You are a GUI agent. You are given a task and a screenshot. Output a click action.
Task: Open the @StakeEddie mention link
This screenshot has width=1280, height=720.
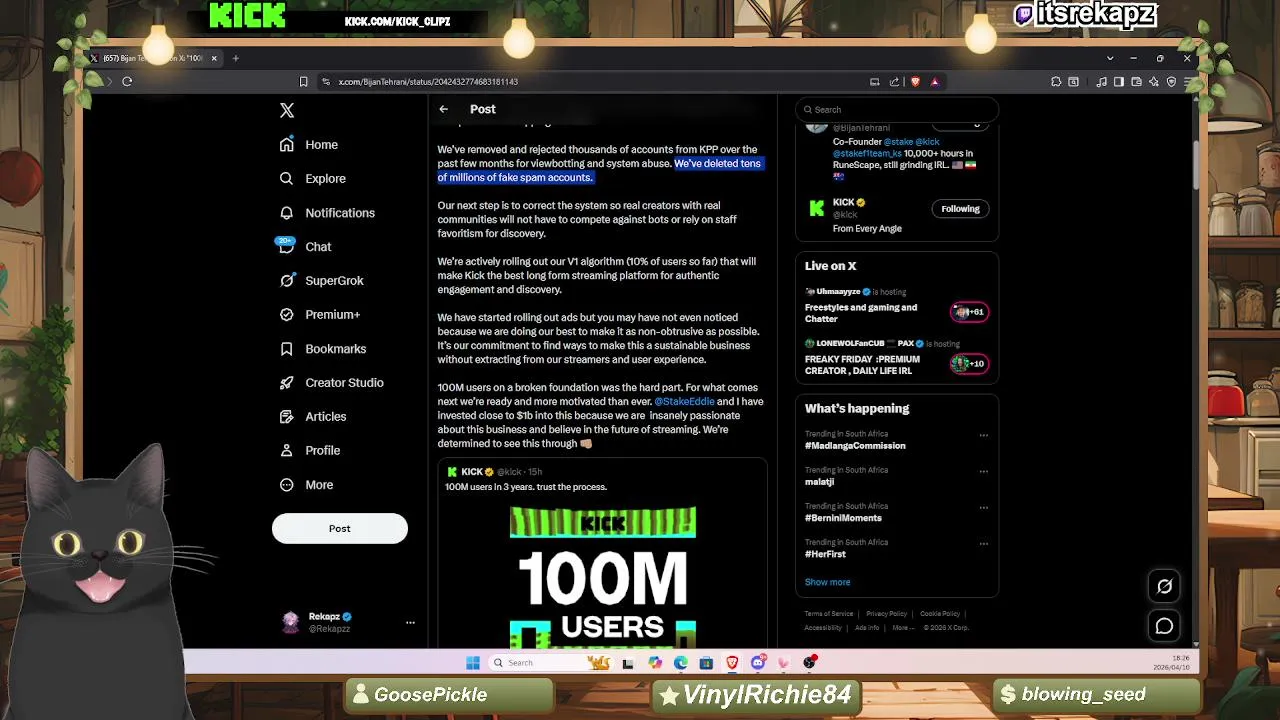point(684,402)
